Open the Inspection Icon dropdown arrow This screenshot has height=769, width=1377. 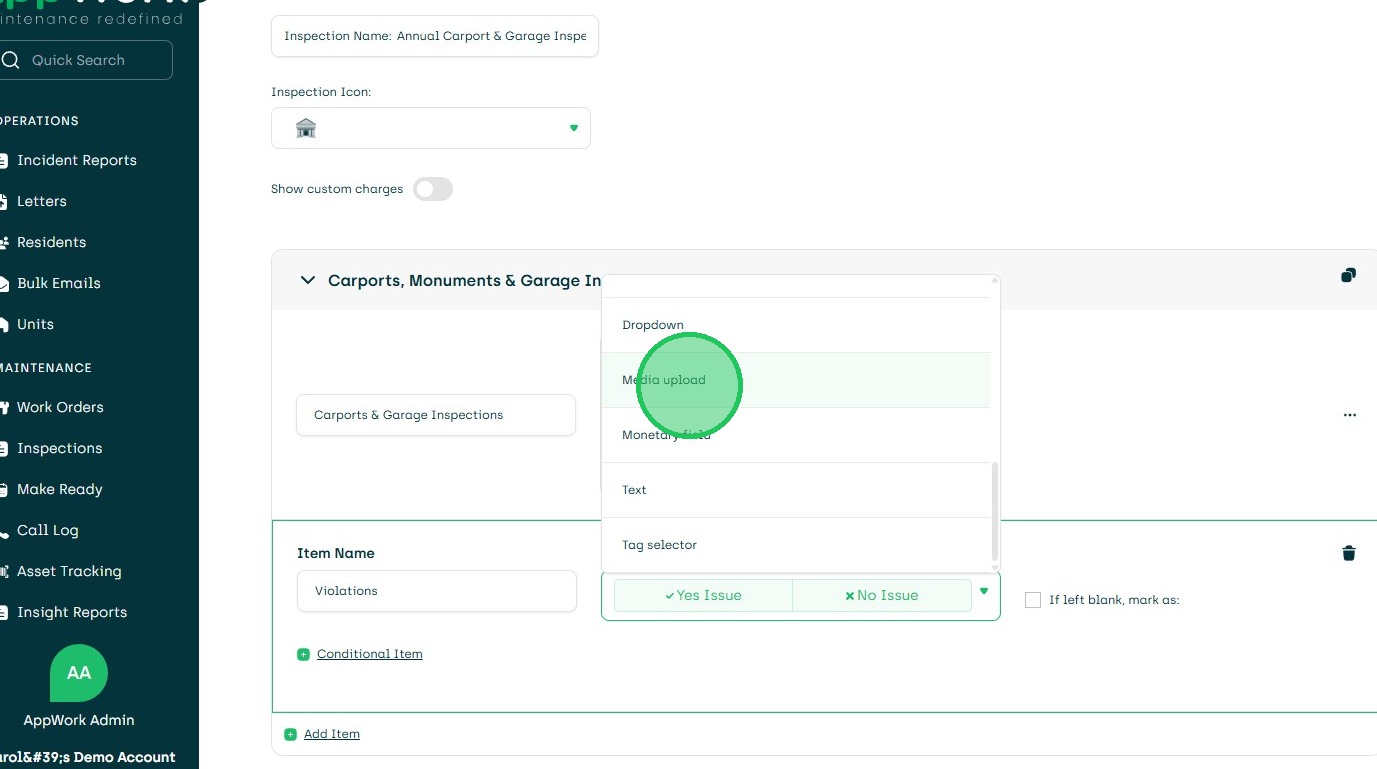click(573, 128)
